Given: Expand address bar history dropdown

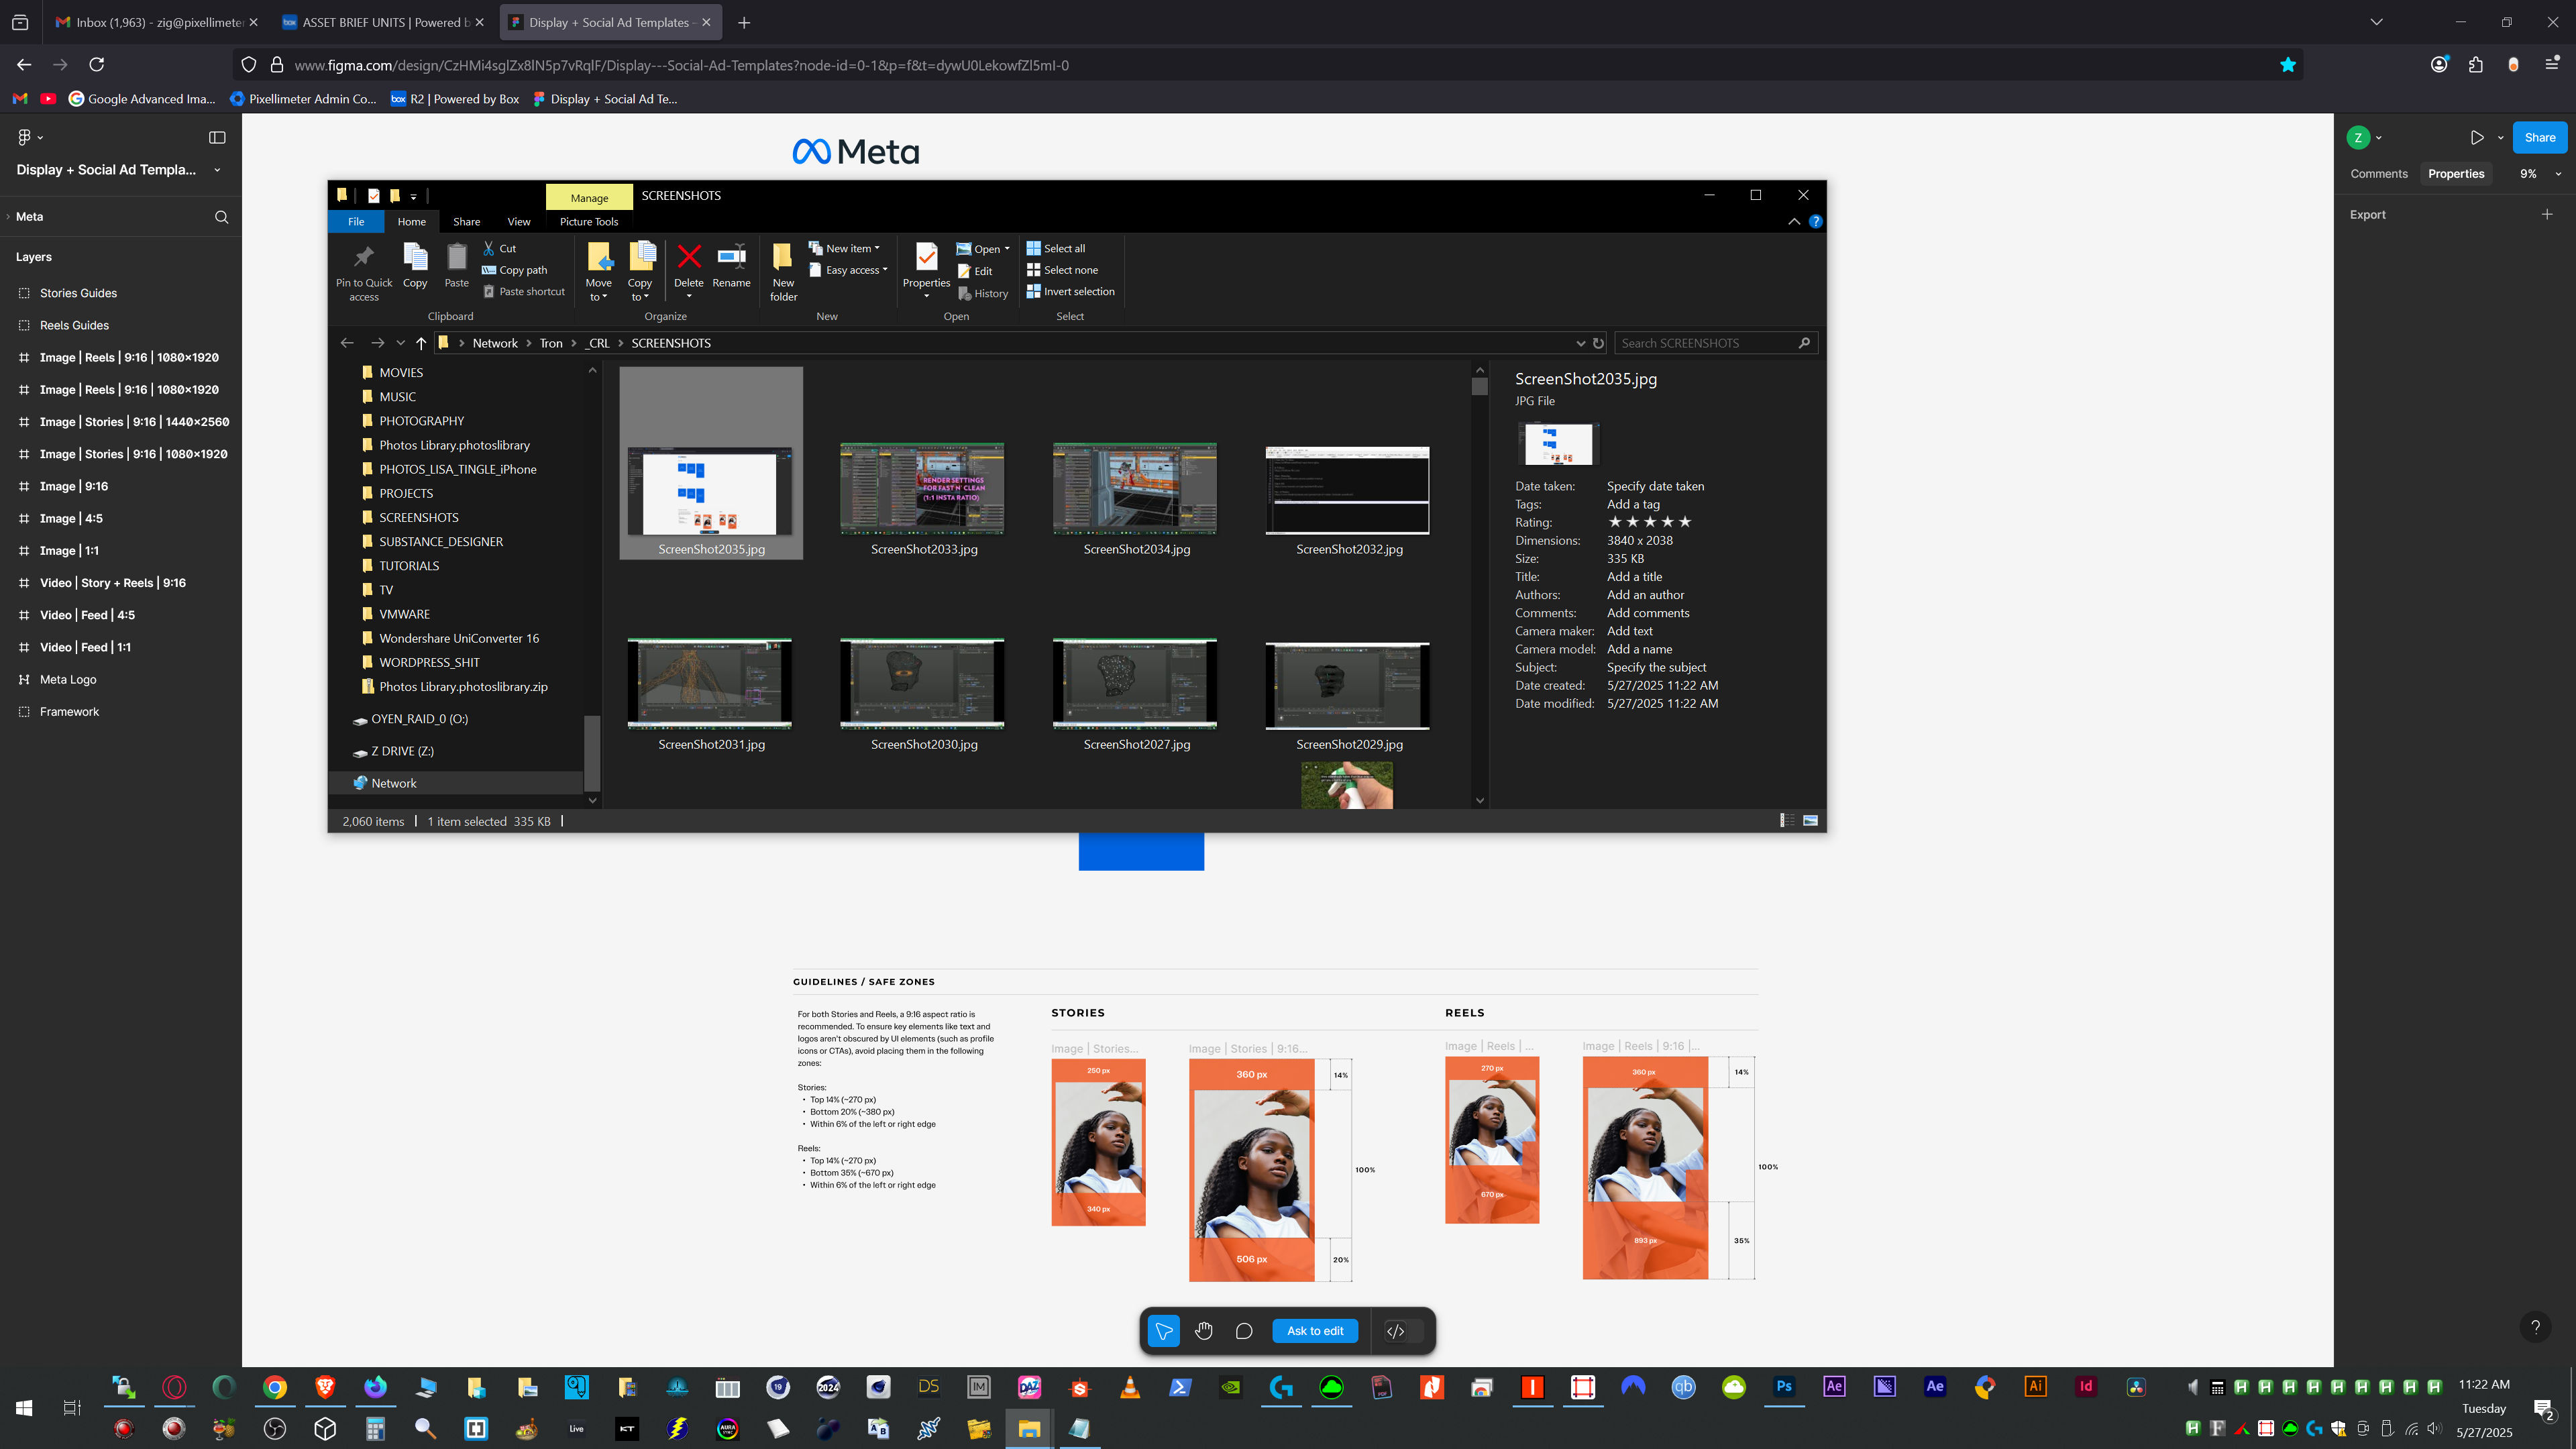Looking at the screenshot, I should (1581, 343).
